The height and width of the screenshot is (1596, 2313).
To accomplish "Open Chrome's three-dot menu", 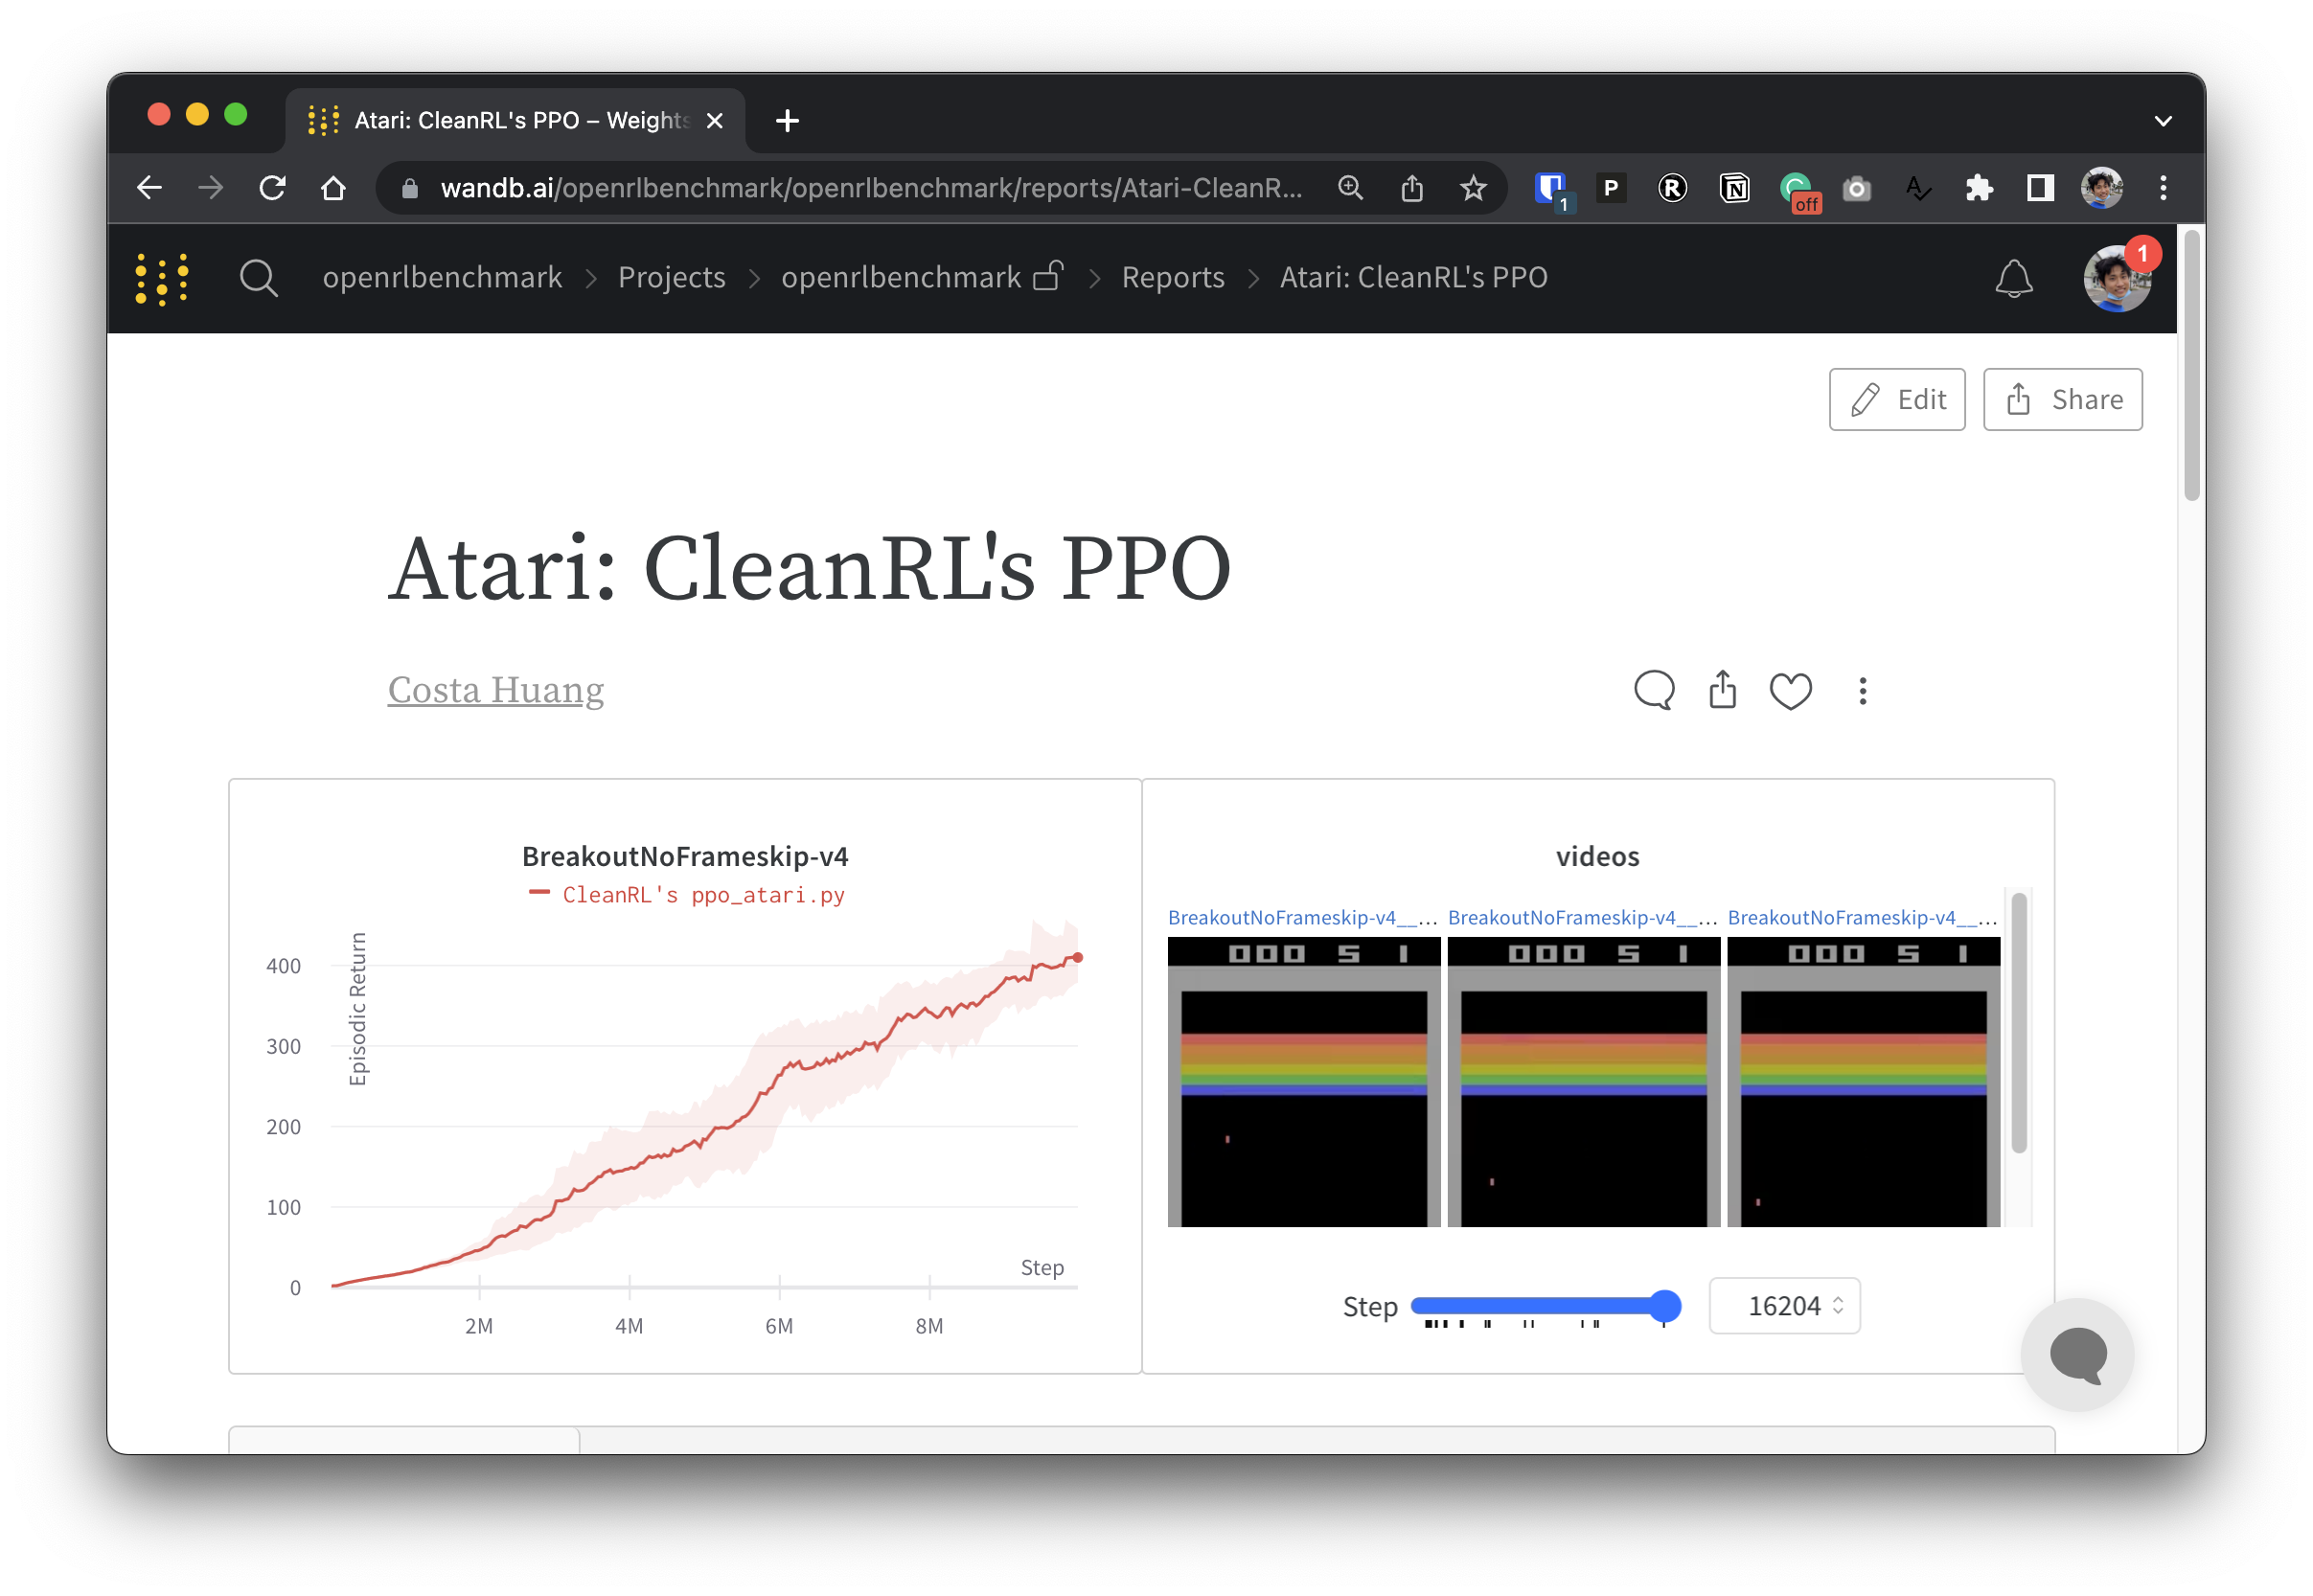I will click(2163, 188).
